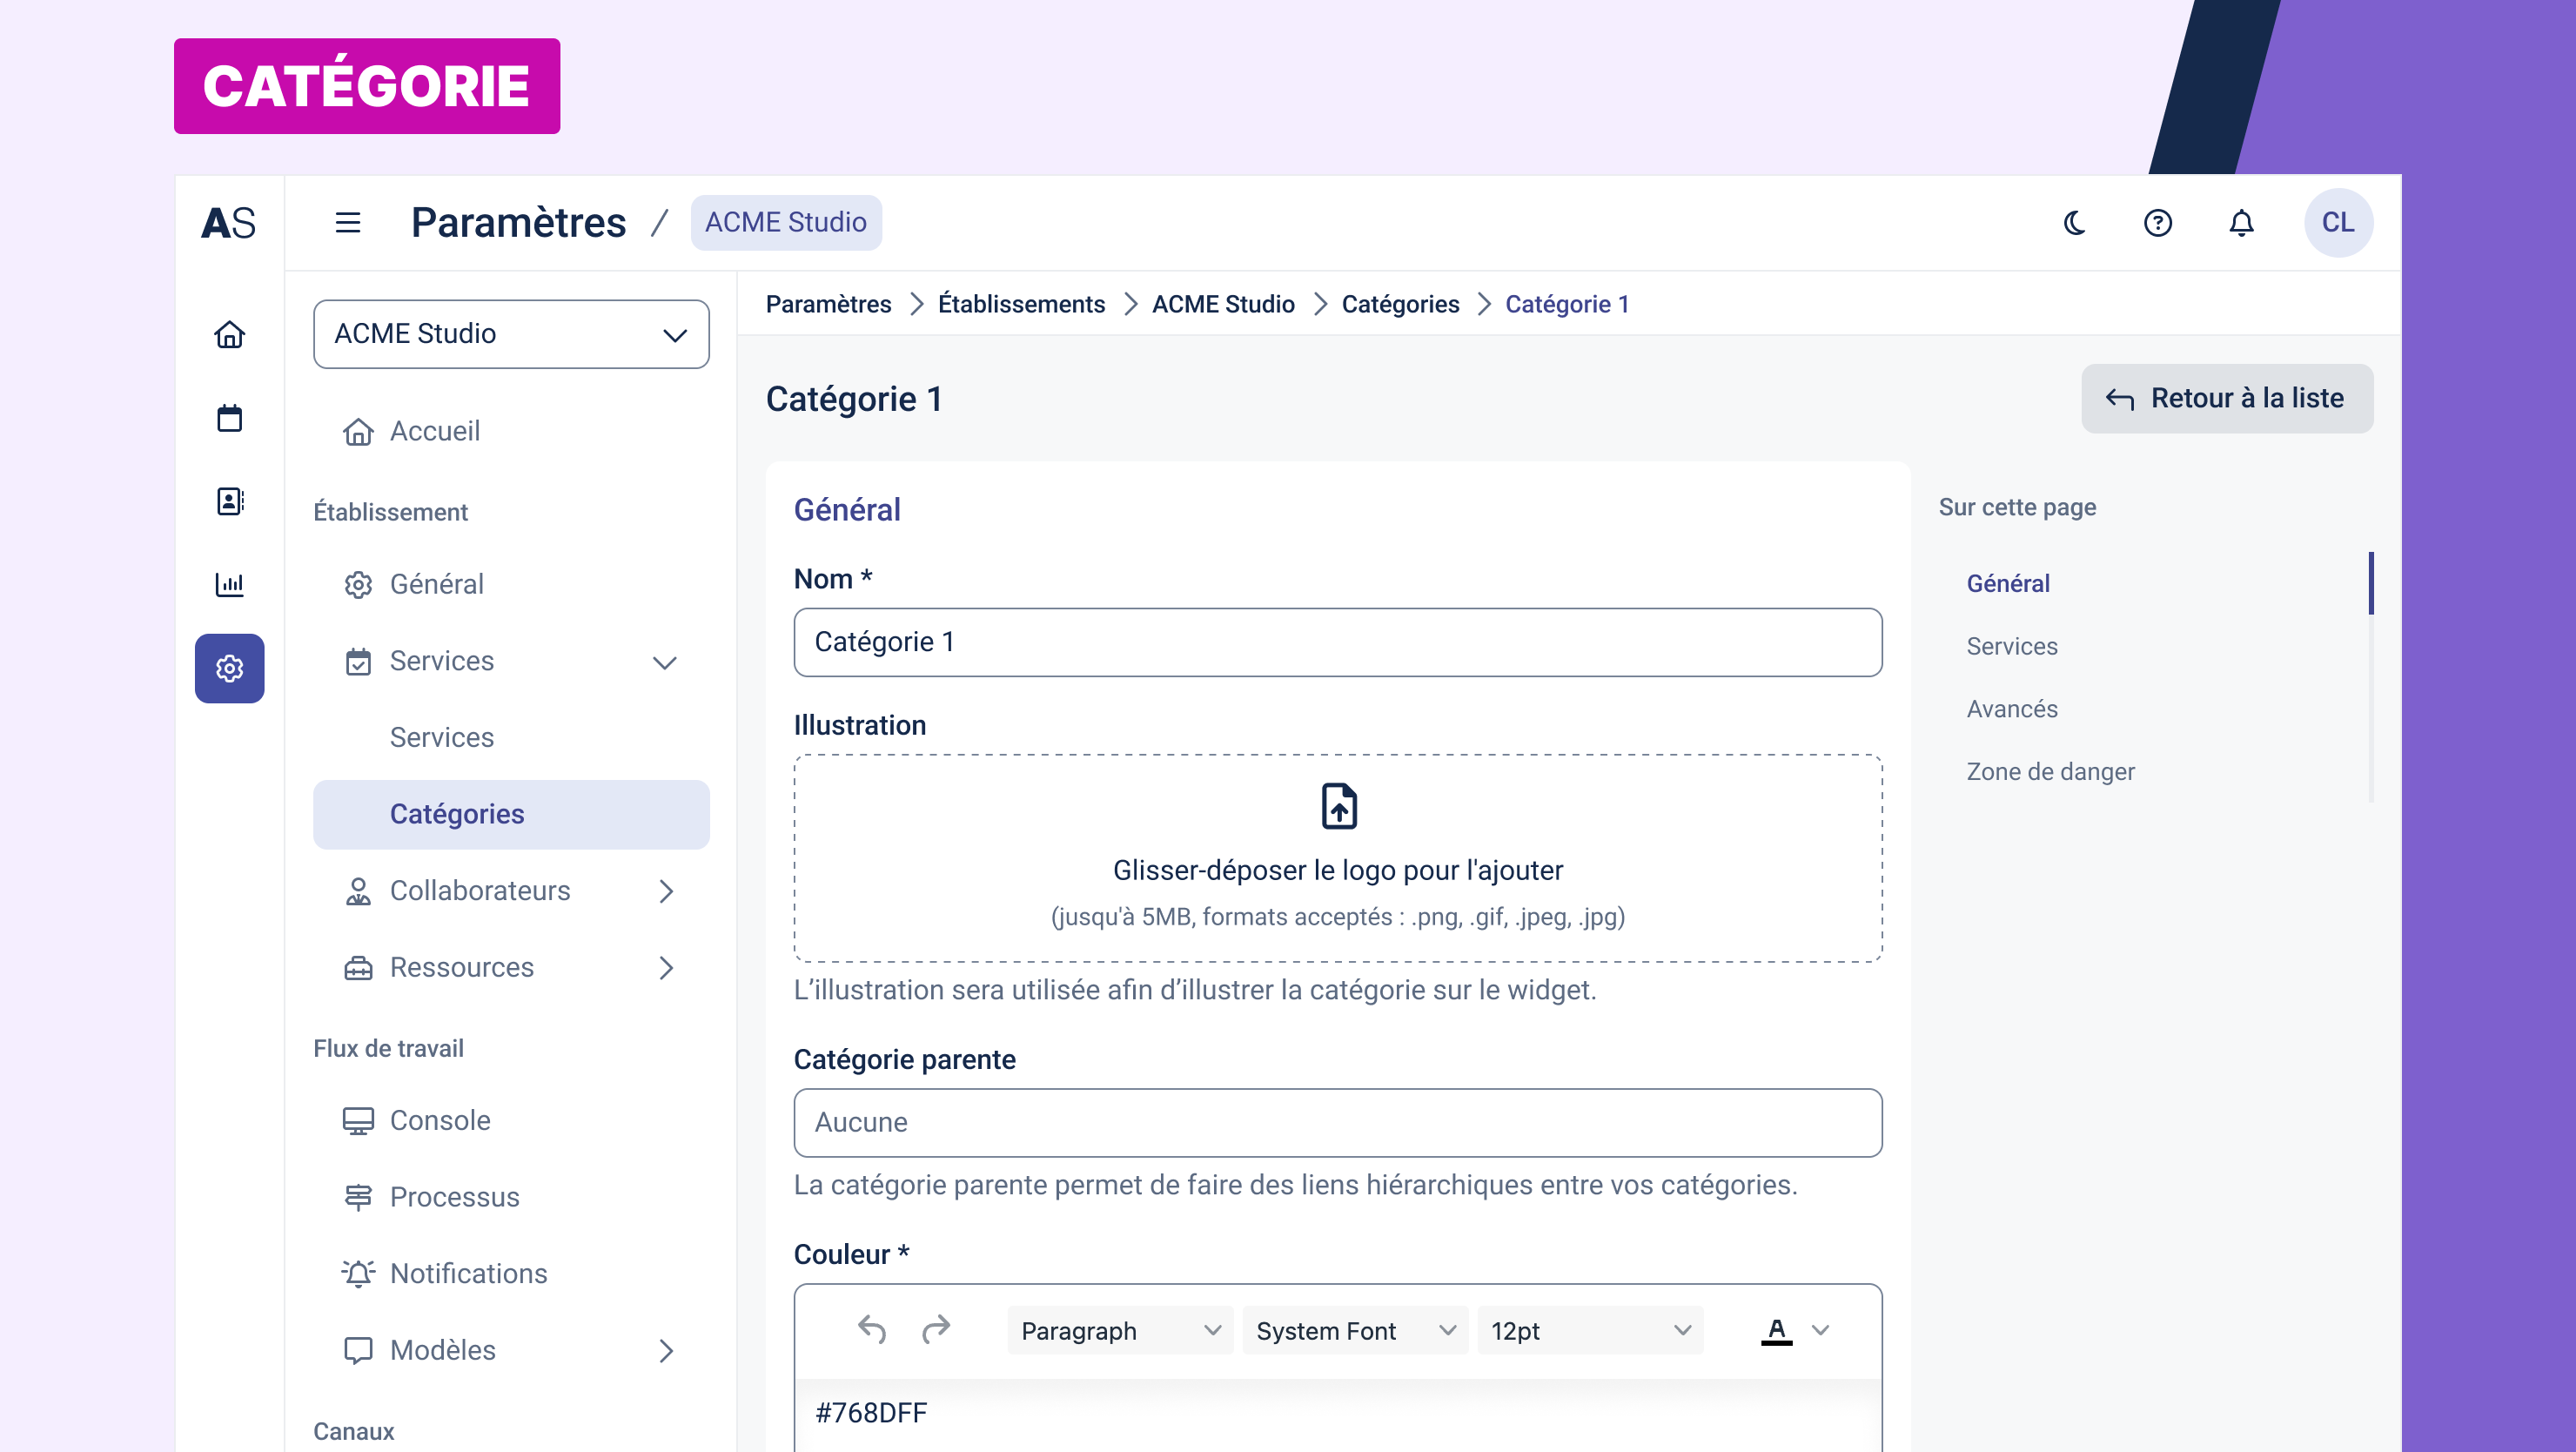Click the toolbox icon beside Ressources

(358, 968)
